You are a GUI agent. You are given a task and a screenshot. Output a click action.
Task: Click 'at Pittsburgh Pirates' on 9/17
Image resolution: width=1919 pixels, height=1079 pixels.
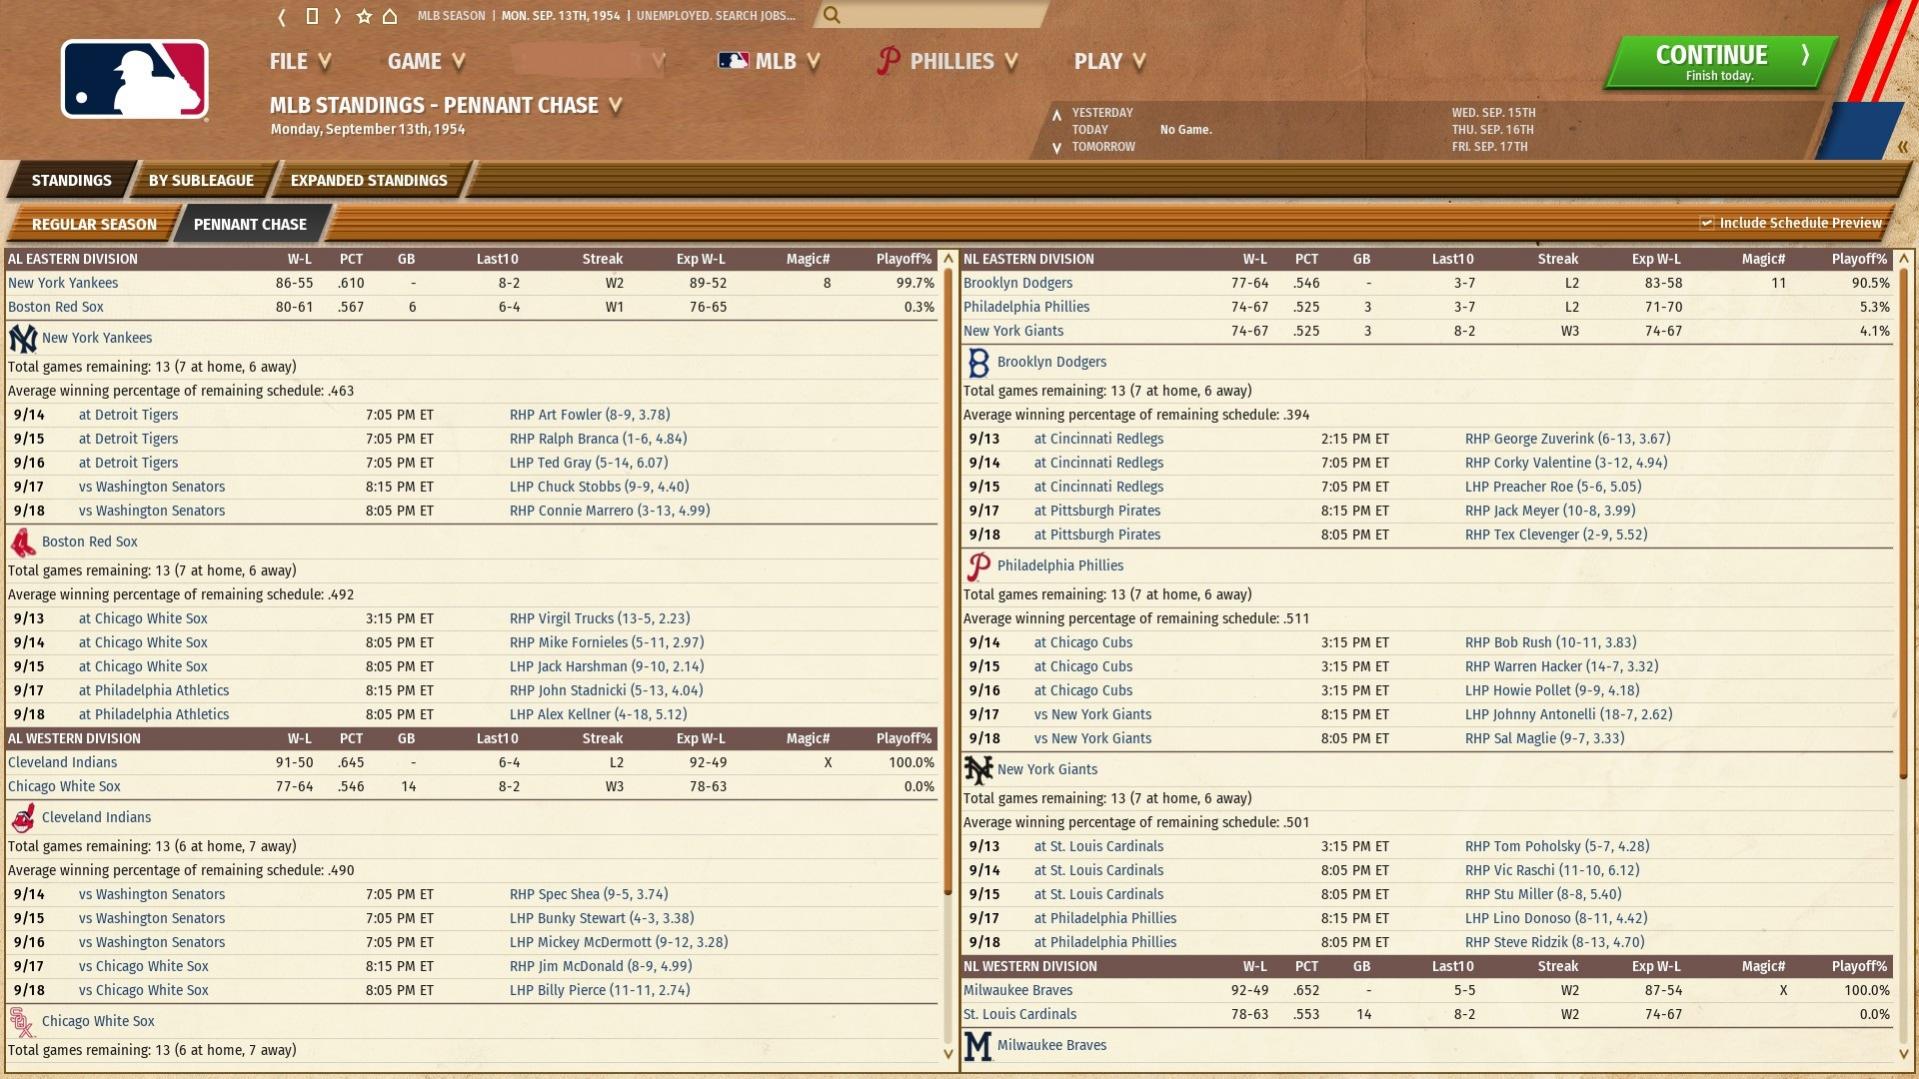tap(1097, 511)
